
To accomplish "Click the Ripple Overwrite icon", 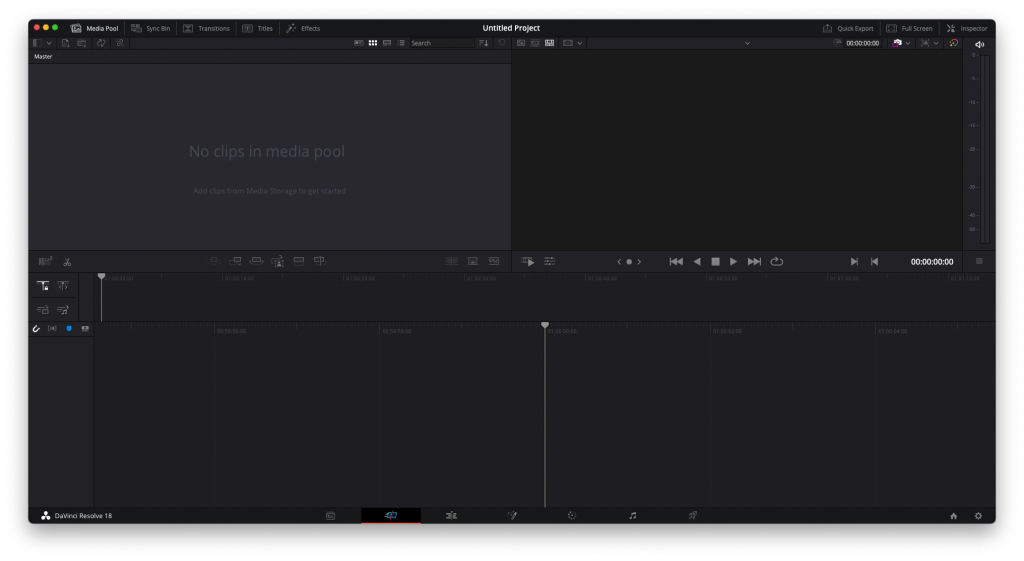I will (257, 261).
